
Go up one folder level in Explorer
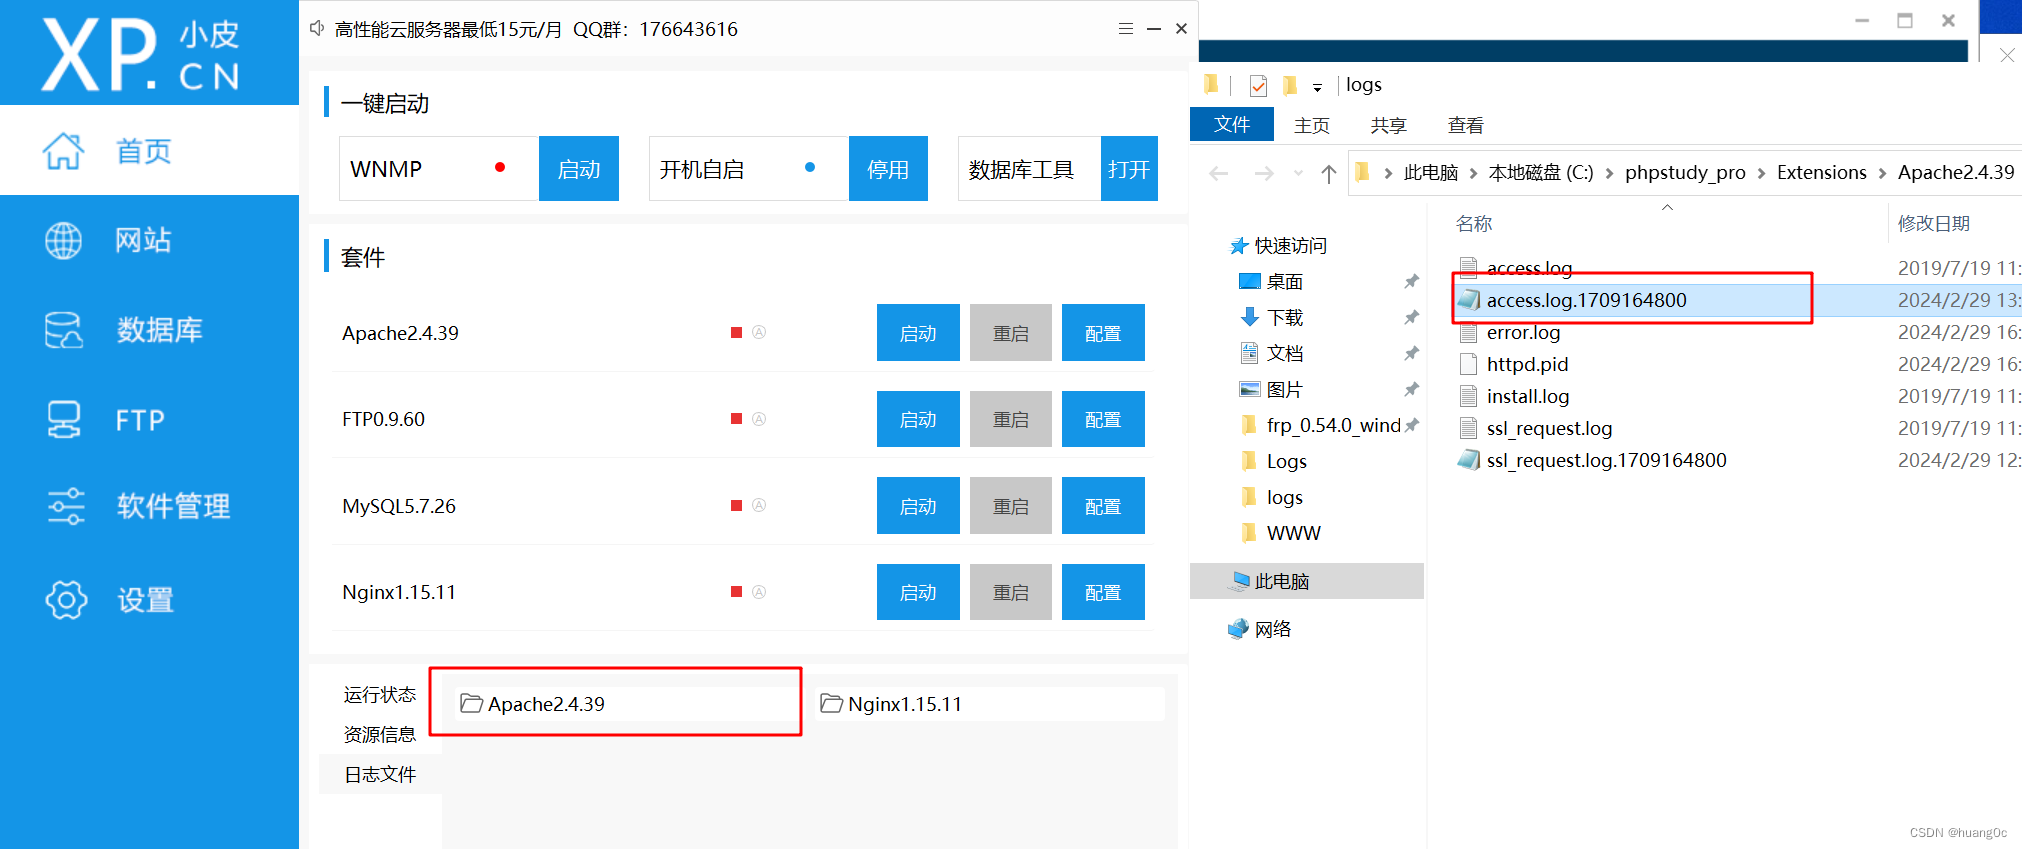(1328, 173)
